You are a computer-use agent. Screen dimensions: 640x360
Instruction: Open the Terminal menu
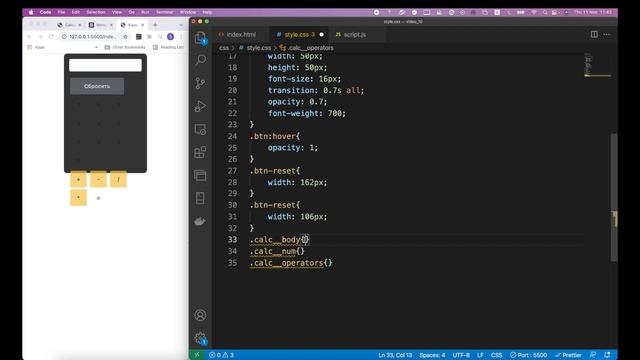click(164, 12)
